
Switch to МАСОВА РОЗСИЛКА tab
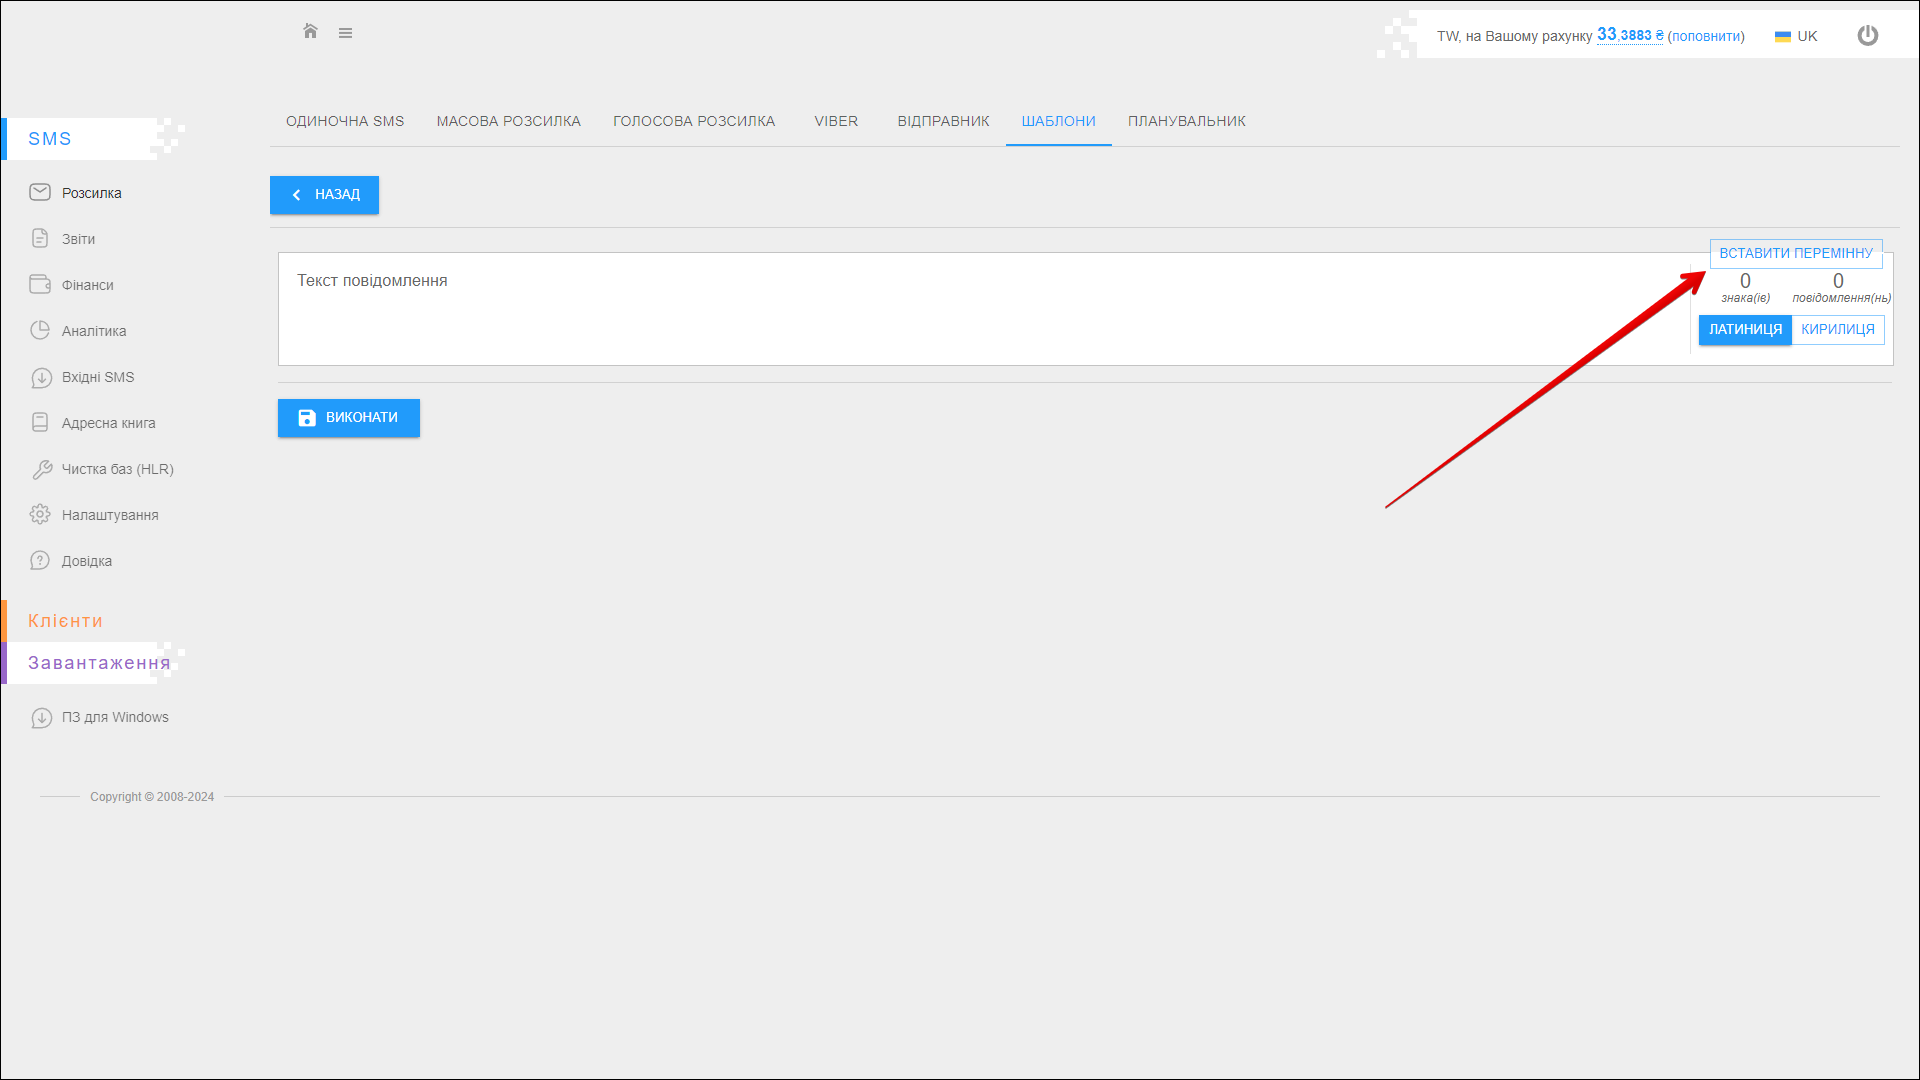point(508,121)
